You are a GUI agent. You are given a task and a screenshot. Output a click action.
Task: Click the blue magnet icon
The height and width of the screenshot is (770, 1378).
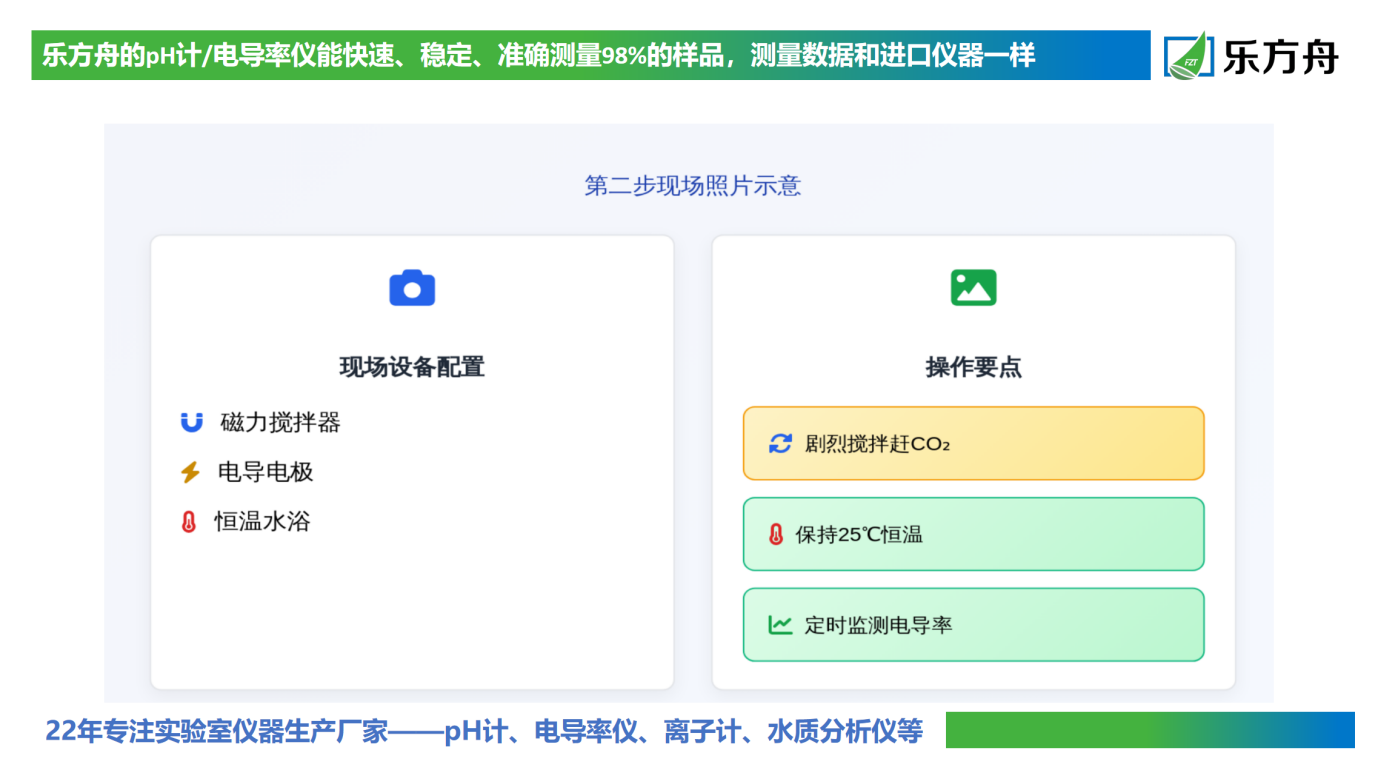pos(191,422)
